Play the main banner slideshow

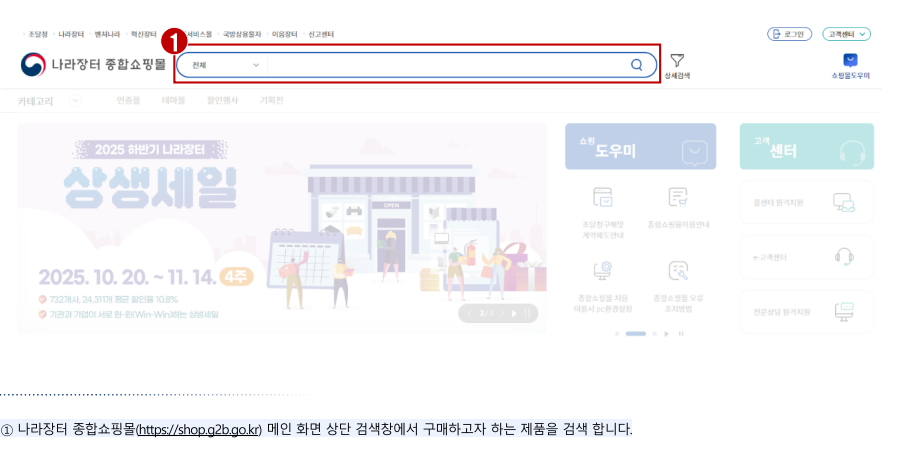[x=515, y=313]
